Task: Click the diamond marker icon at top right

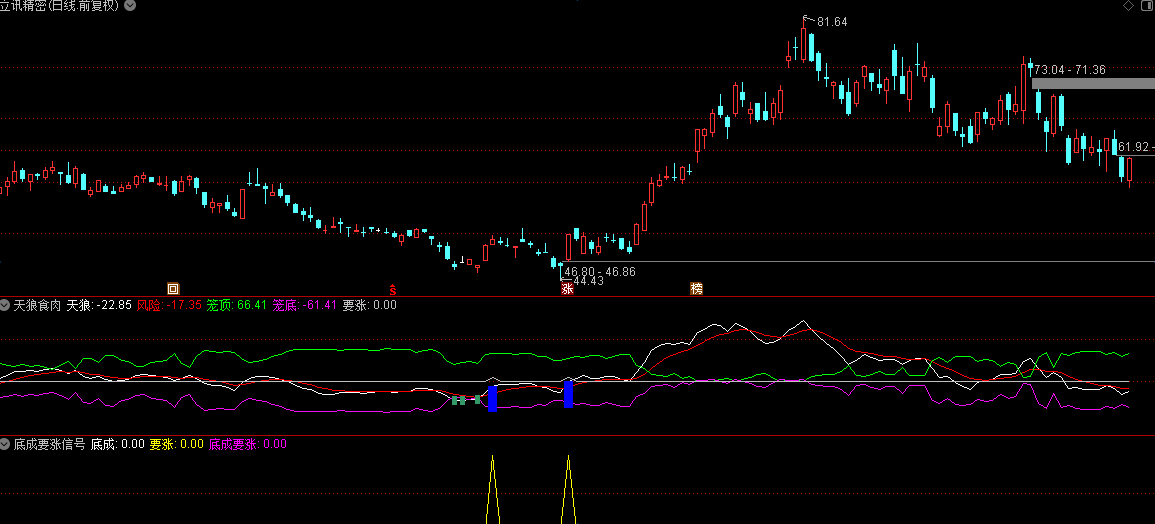Action: click(x=1128, y=6)
